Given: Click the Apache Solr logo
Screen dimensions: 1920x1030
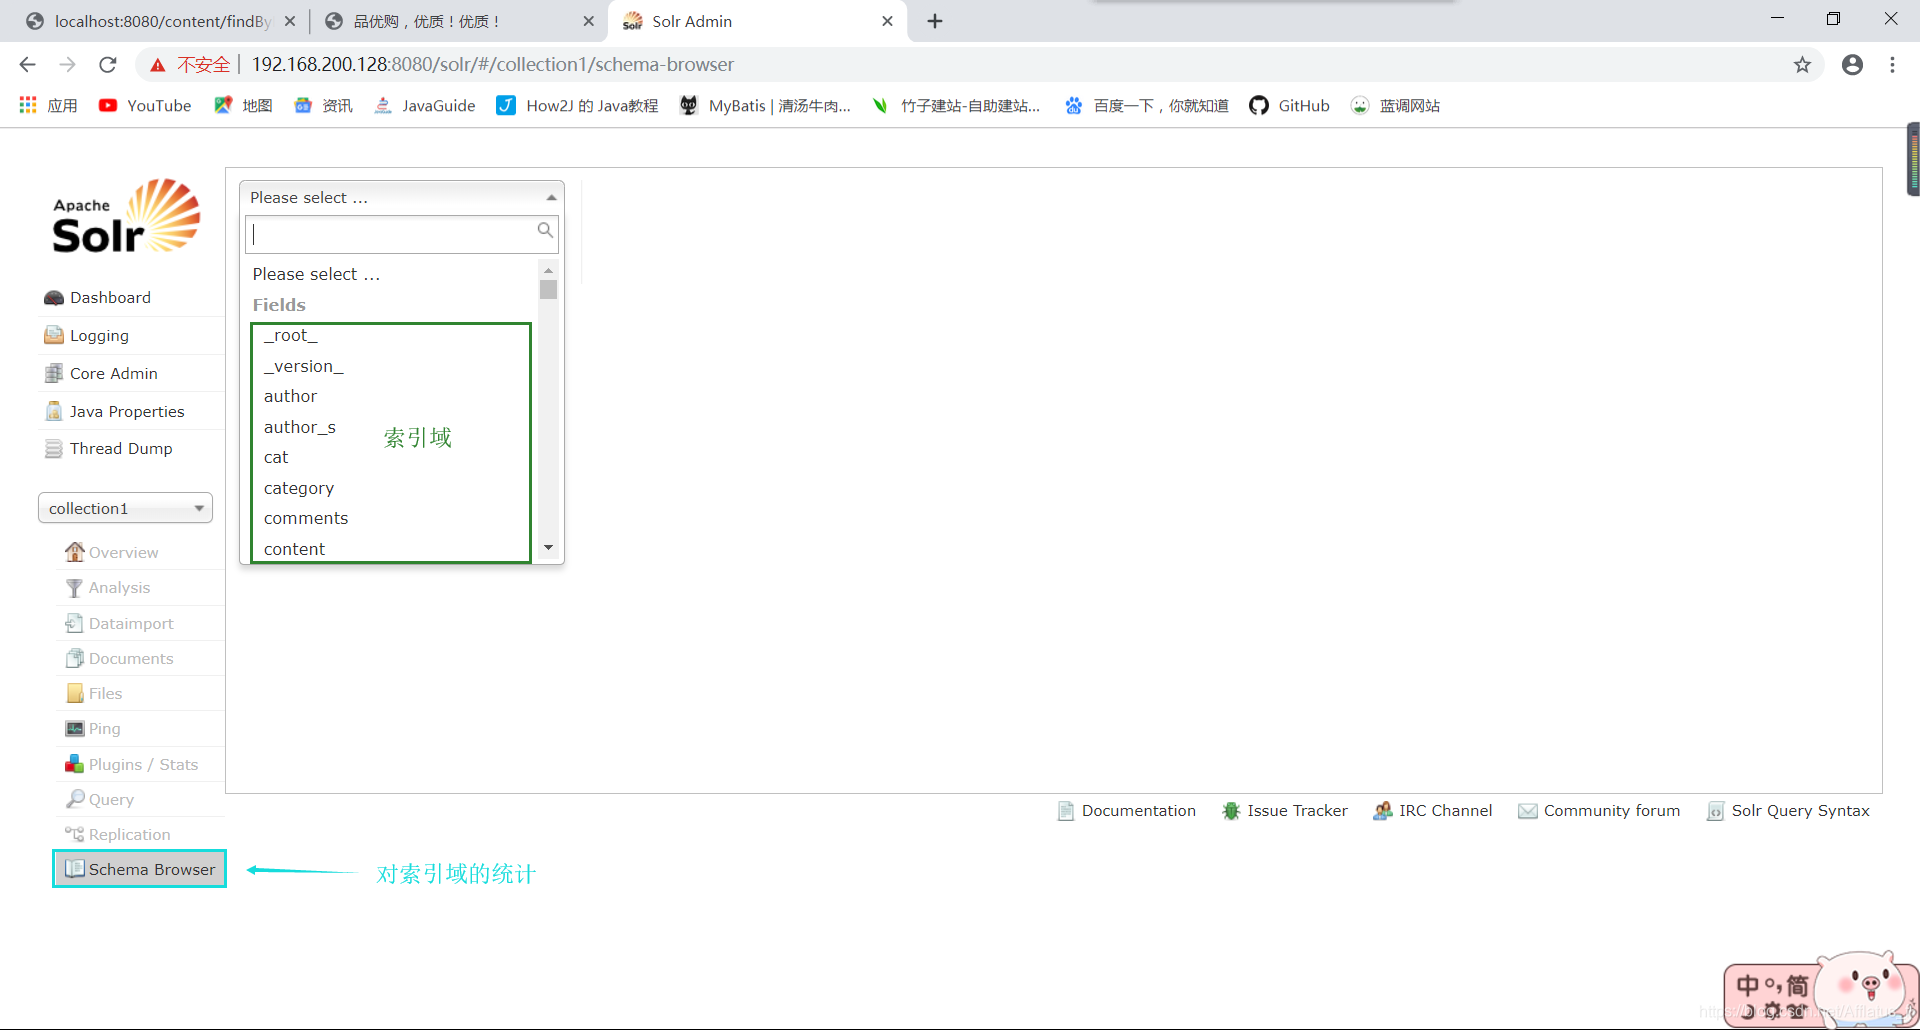Looking at the screenshot, I should (126, 216).
